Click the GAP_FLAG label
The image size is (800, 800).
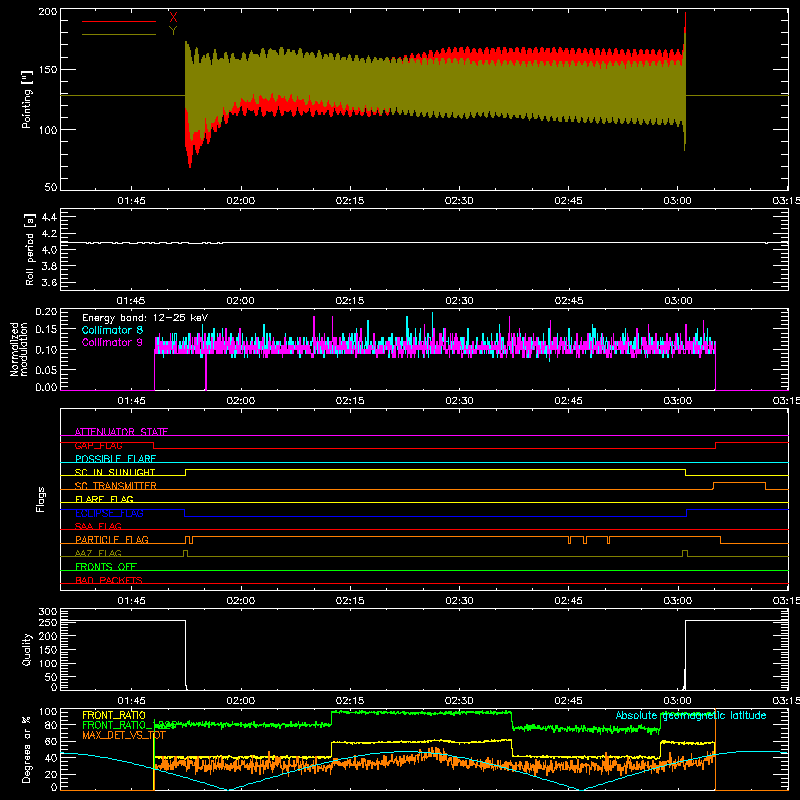tap(98, 445)
